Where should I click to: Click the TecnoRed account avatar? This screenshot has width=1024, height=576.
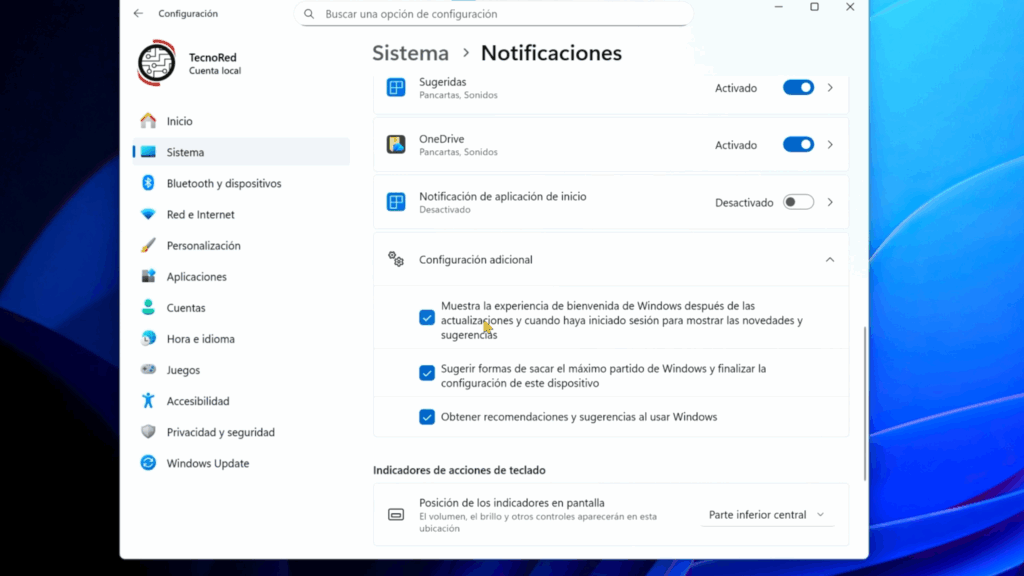pyautogui.click(x=156, y=61)
